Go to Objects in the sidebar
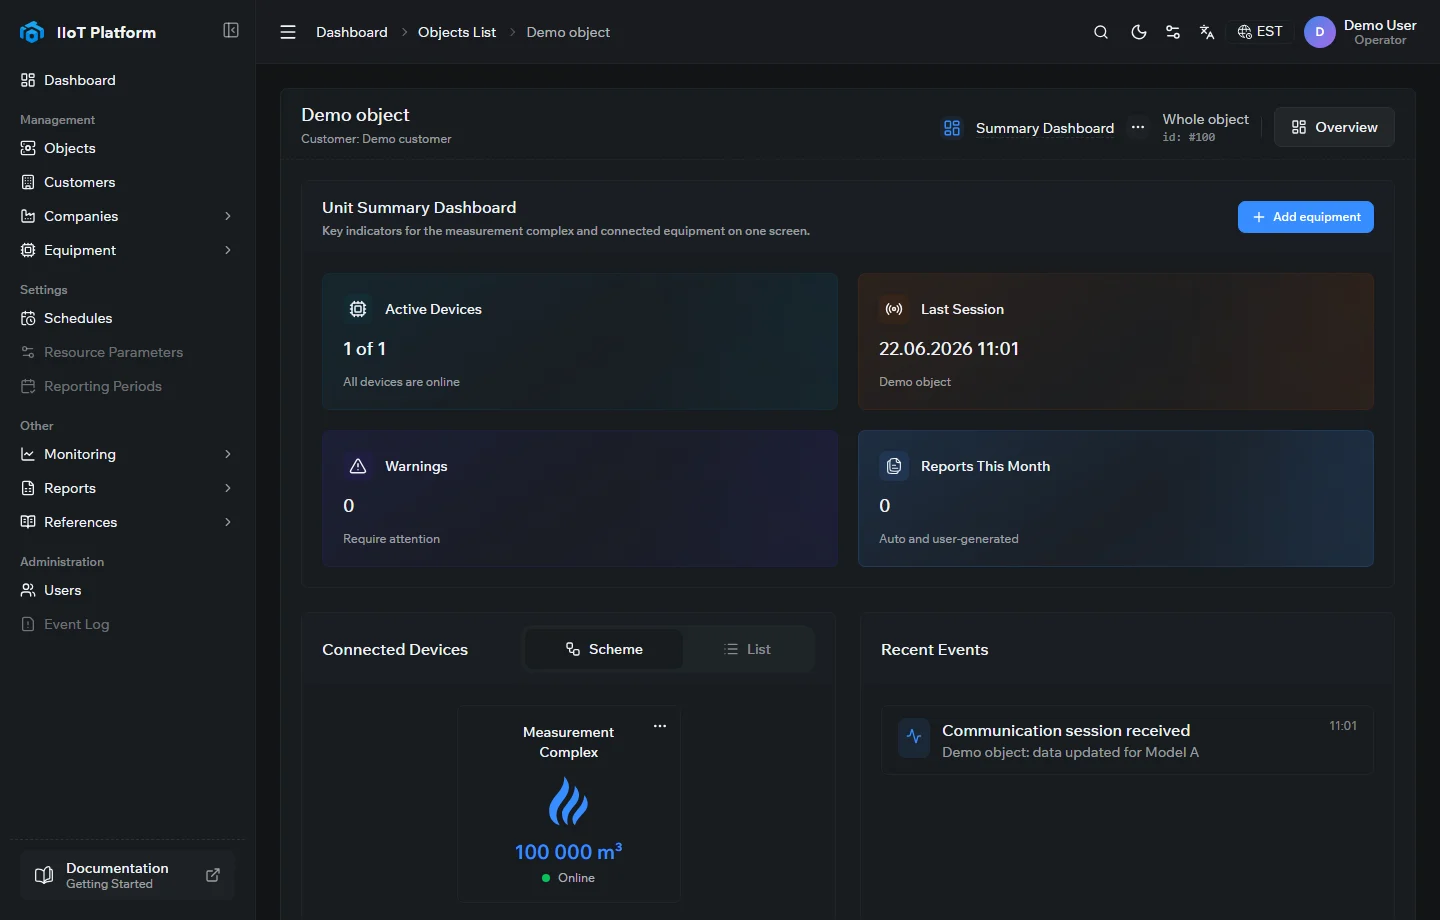Image resolution: width=1440 pixels, height=920 pixels. coord(127,148)
